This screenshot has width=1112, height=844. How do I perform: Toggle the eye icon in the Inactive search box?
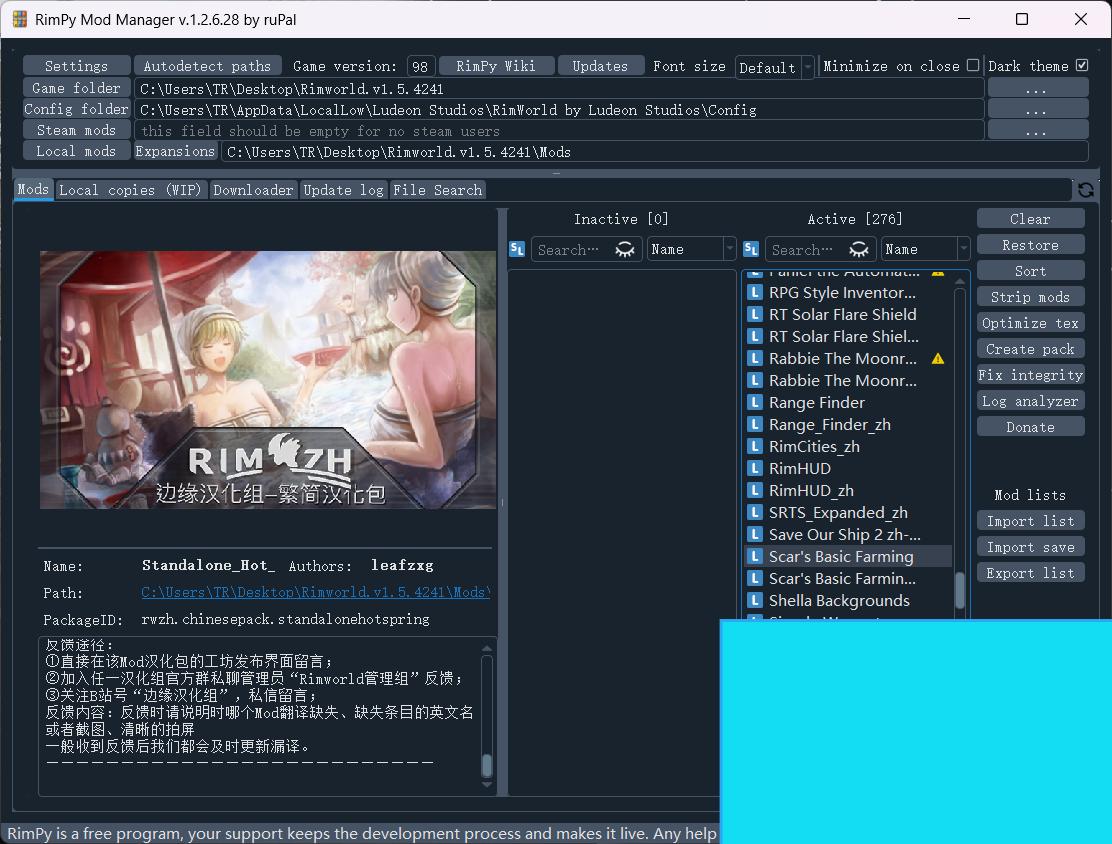click(x=624, y=250)
